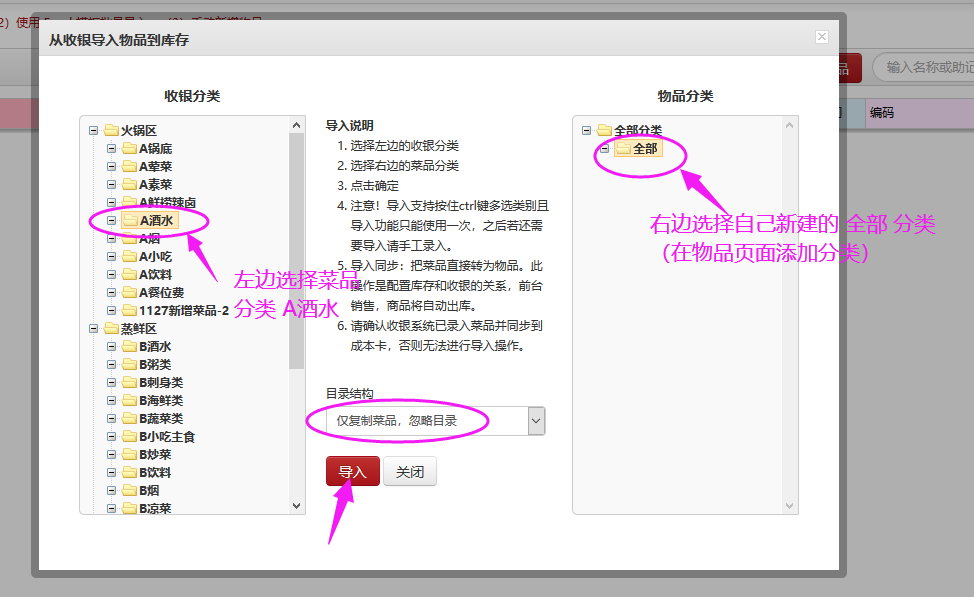Select the B海鲜类 category
The image size is (974, 597).
point(161,401)
